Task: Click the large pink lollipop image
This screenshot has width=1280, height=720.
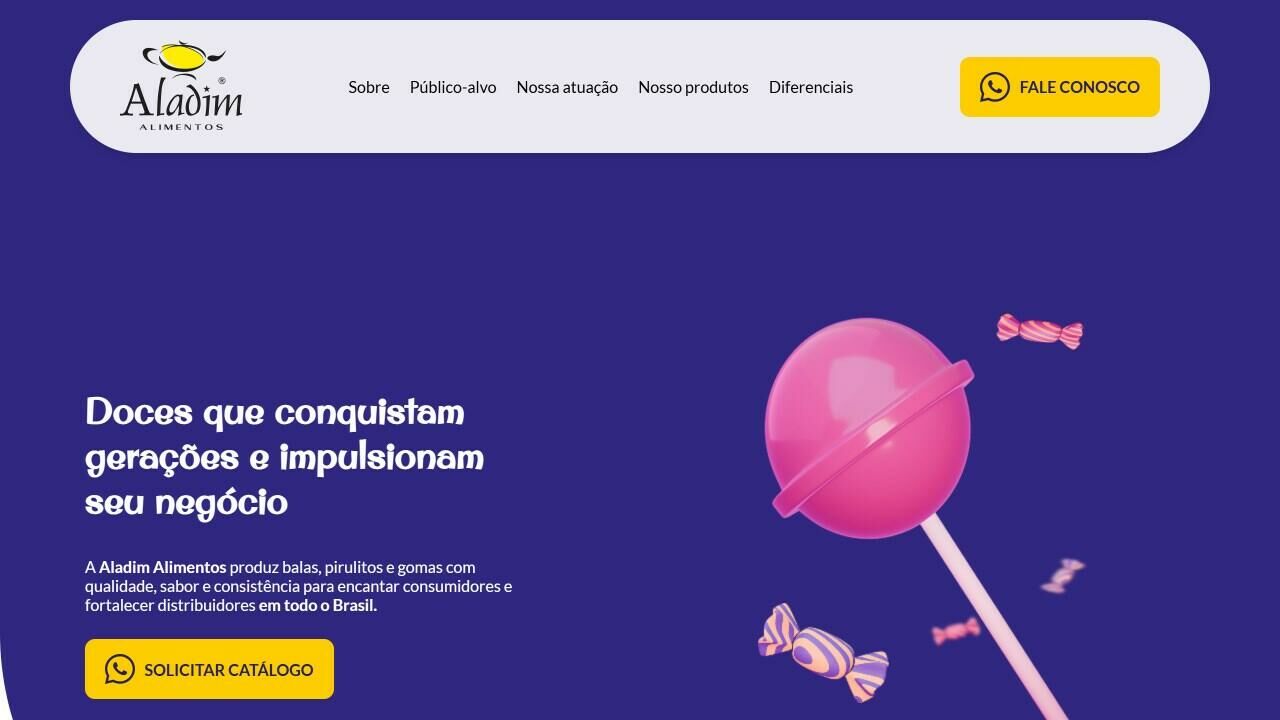Action: point(868,428)
